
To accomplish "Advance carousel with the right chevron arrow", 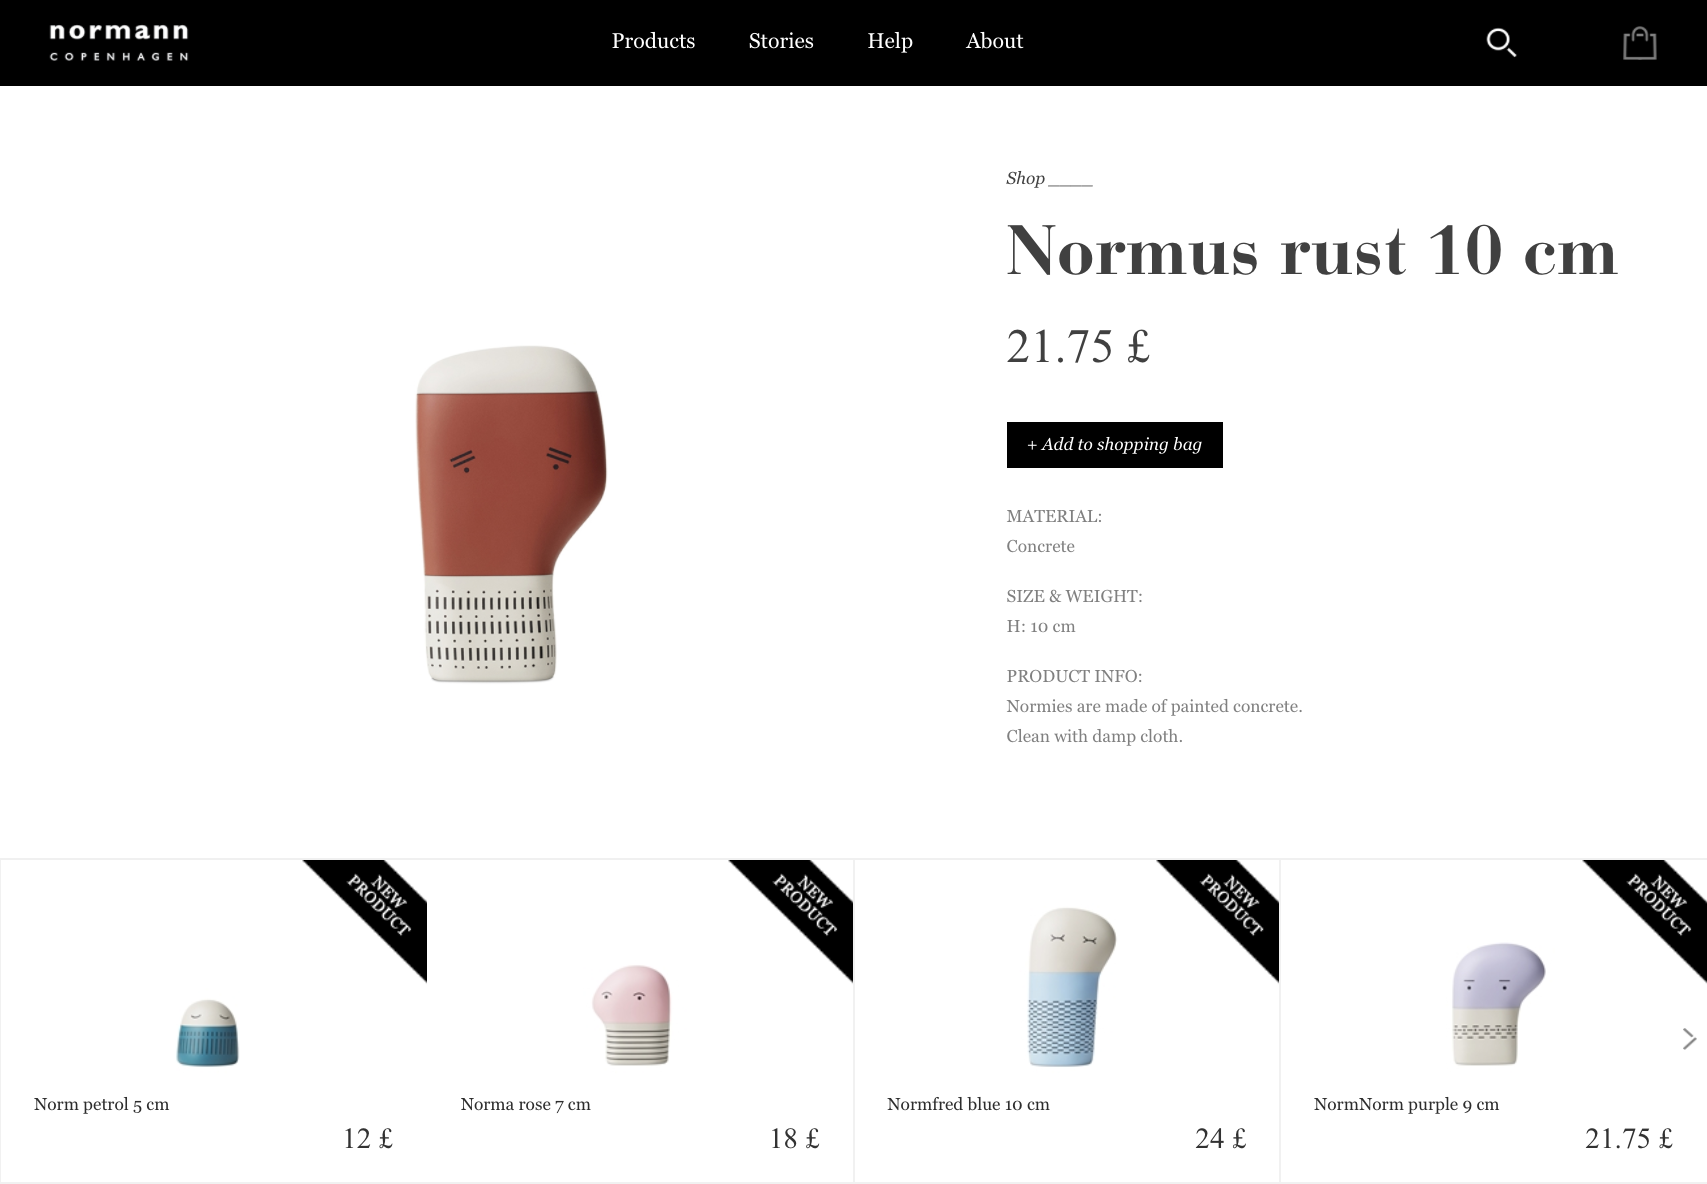I will 1689,1039.
